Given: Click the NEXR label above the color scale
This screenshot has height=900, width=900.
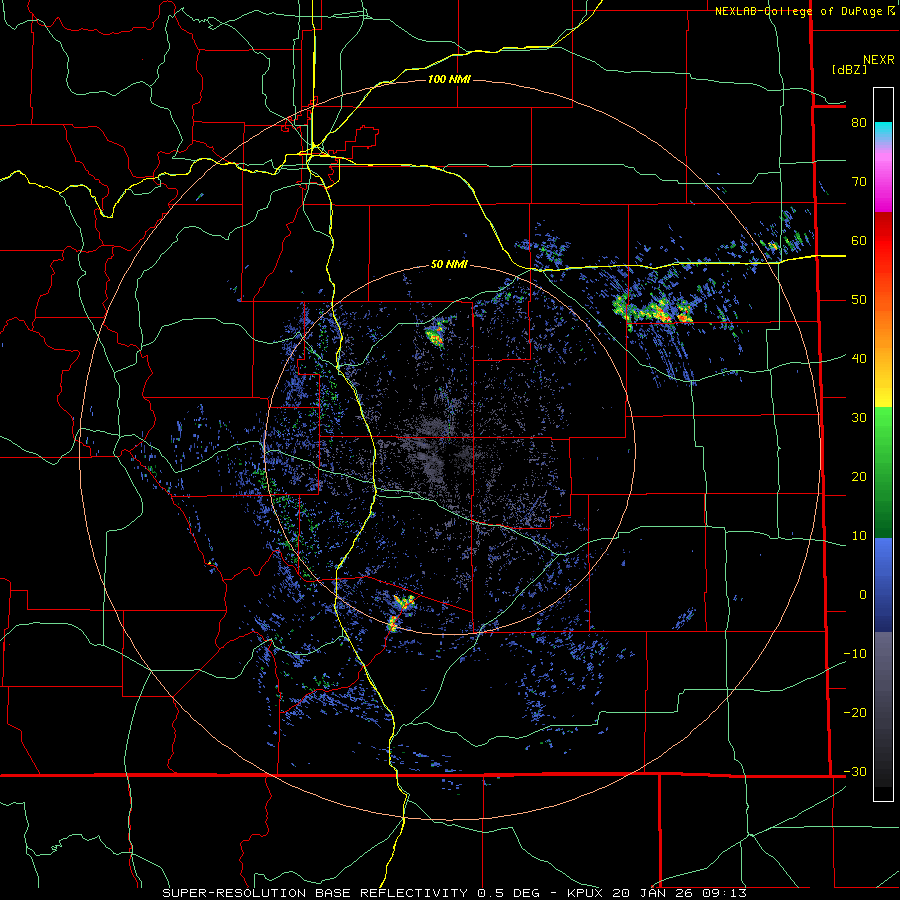Looking at the screenshot, I should [878, 60].
